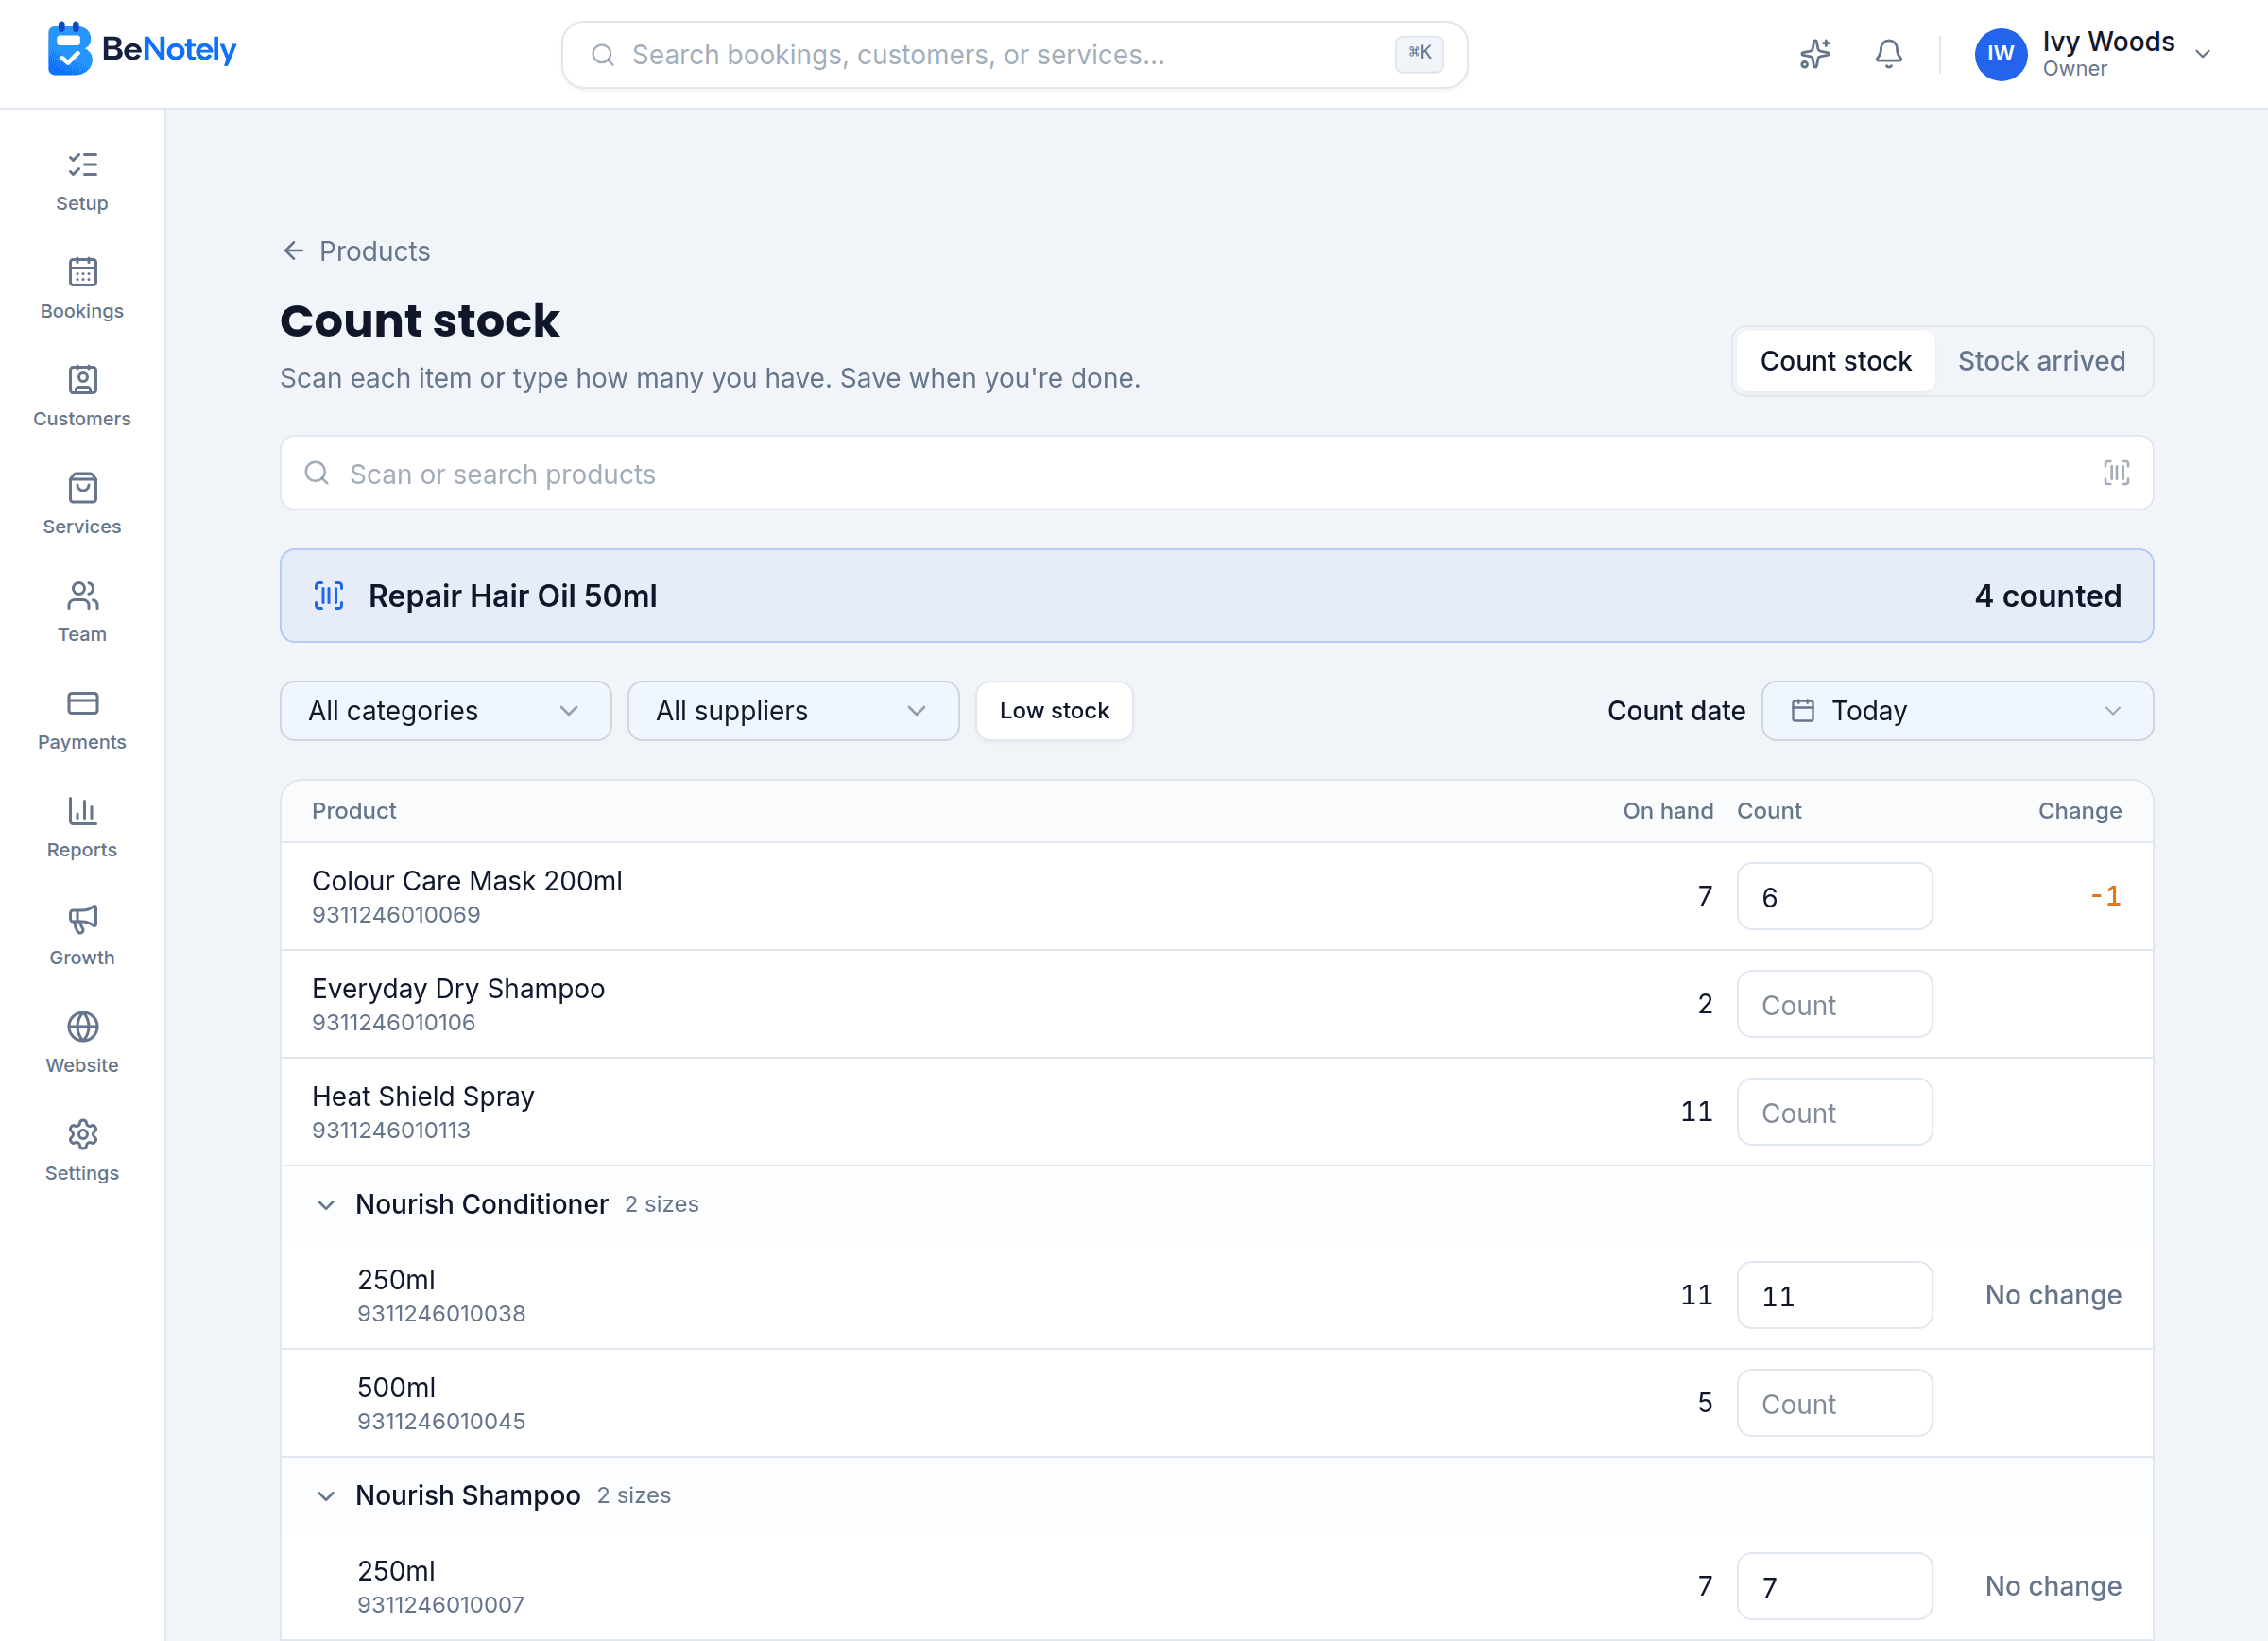Open the Reports chart icon

[82, 811]
